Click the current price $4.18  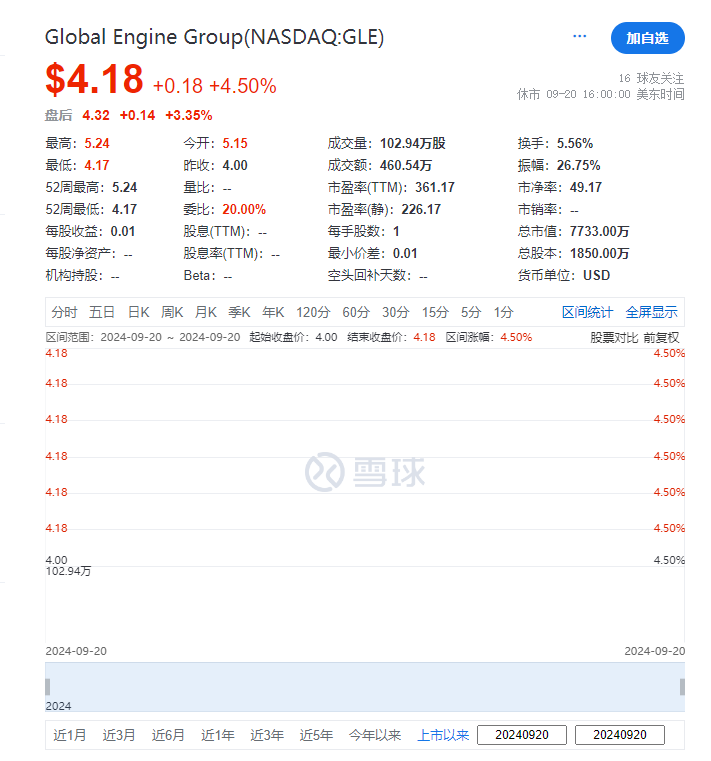click(x=94, y=79)
